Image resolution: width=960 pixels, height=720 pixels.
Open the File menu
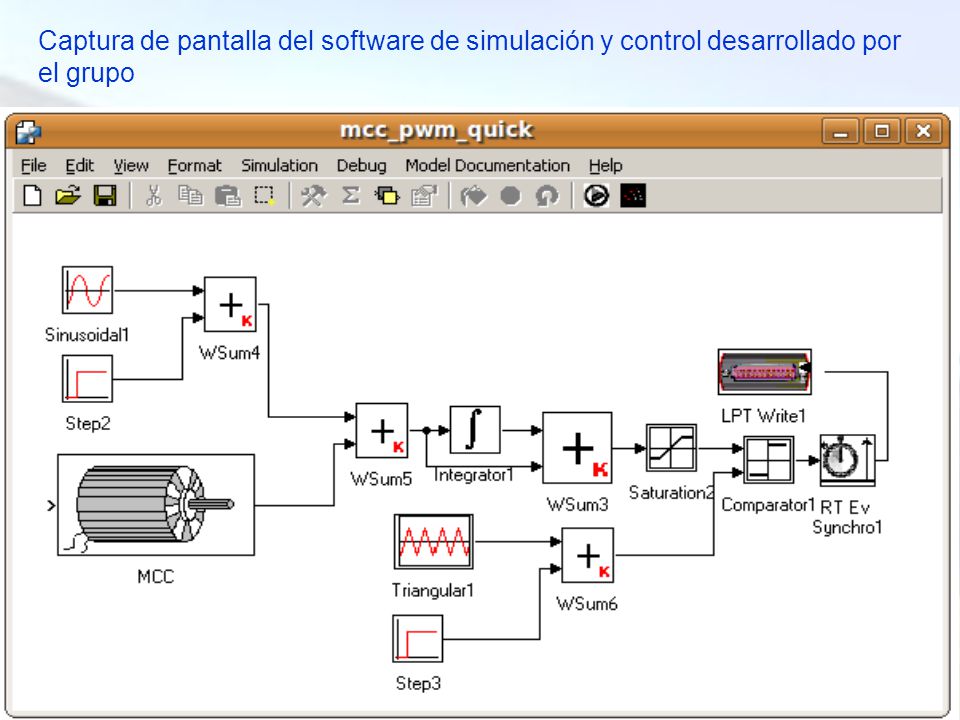[x=33, y=165]
